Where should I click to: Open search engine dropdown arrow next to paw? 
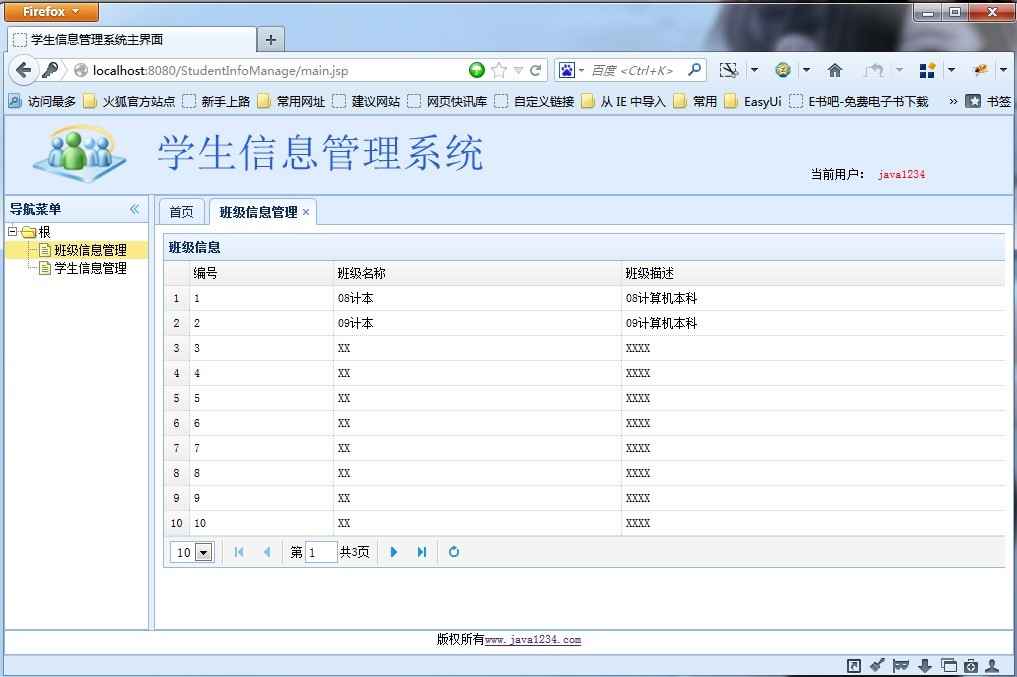pos(581,70)
